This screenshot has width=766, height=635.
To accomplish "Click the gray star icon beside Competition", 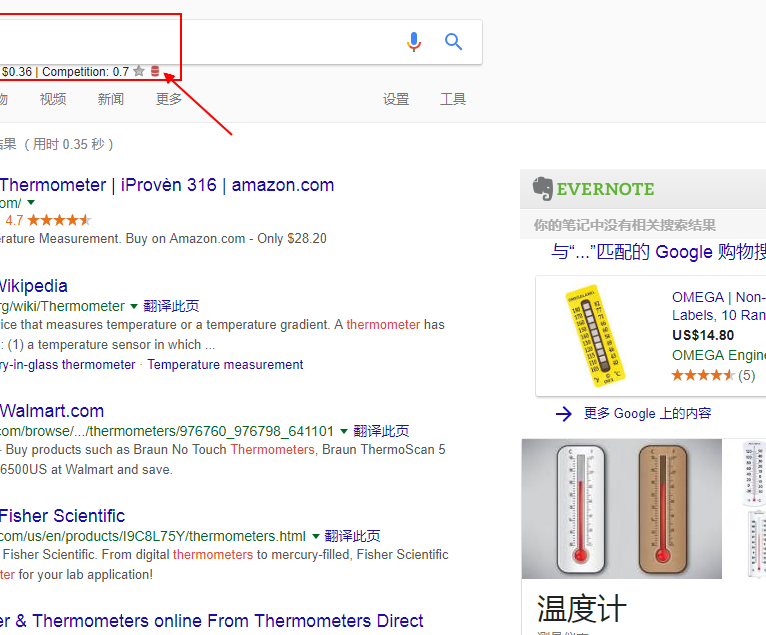I will pyautogui.click(x=139, y=72).
